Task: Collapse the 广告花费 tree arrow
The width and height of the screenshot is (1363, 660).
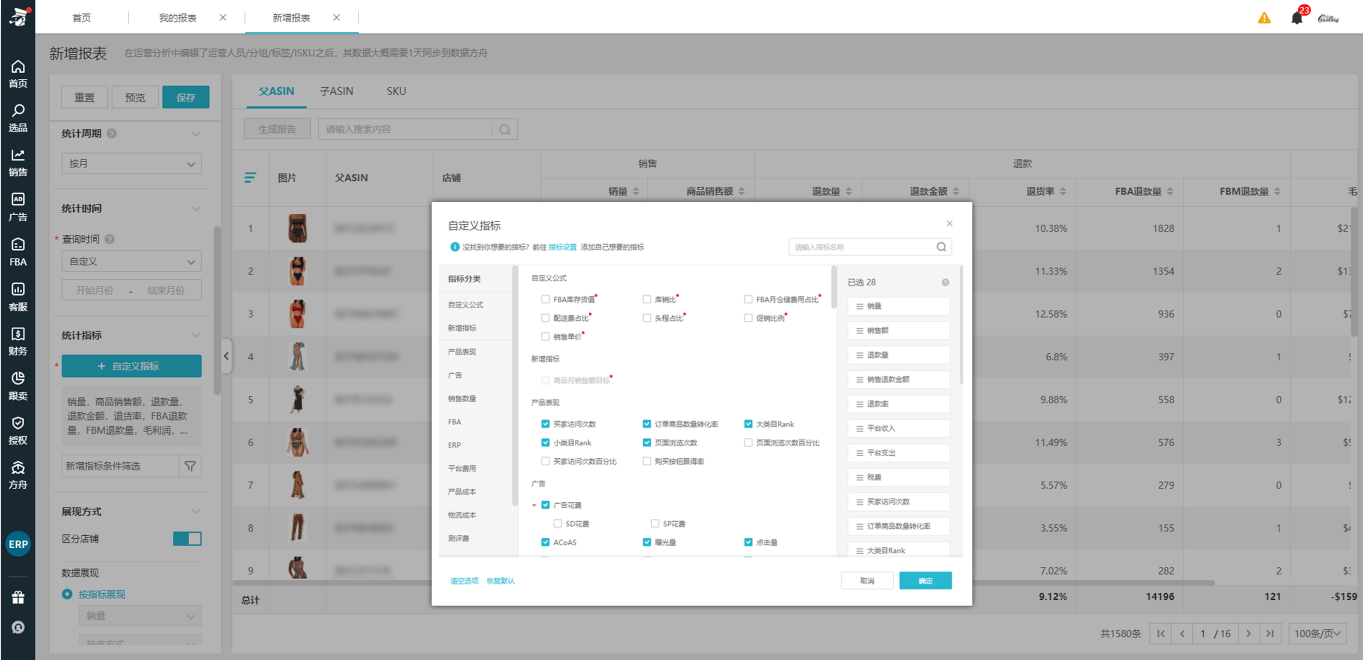Action: pyautogui.click(x=534, y=505)
